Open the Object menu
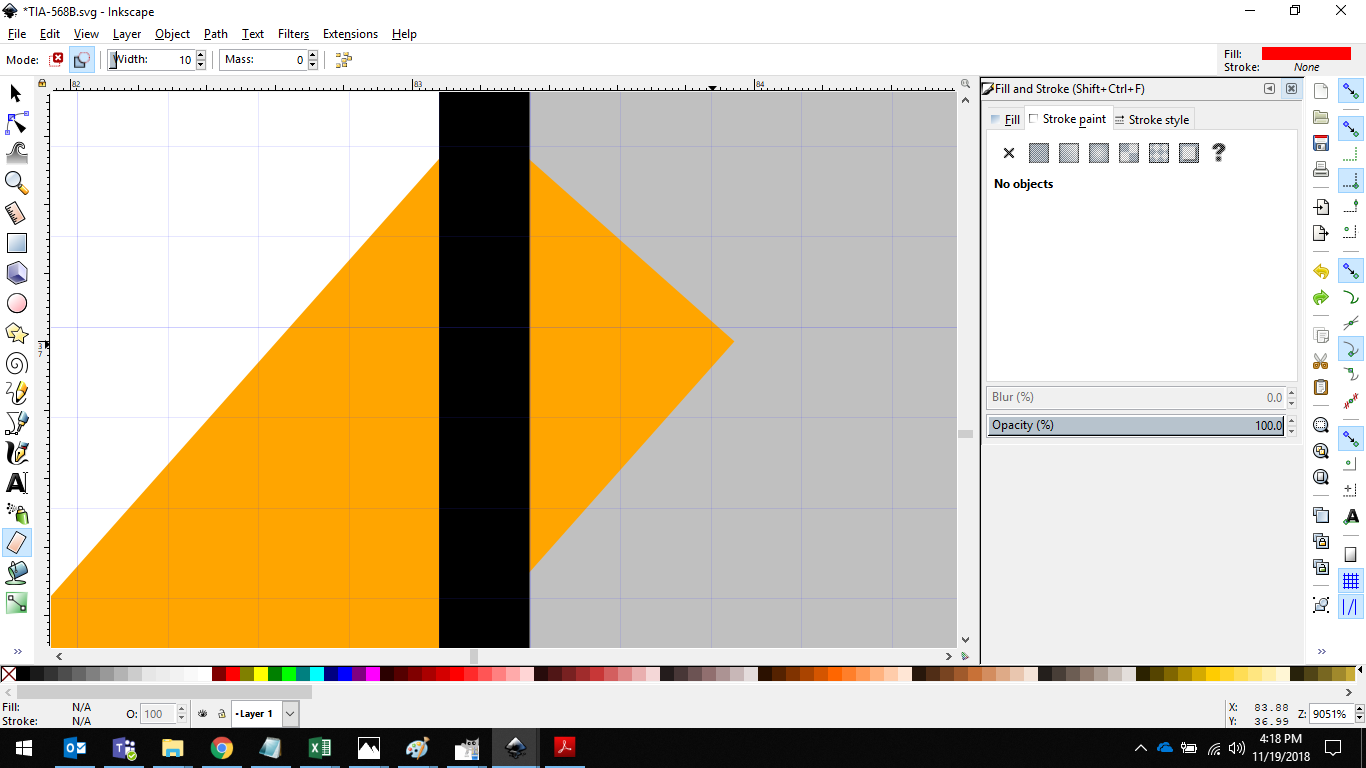The height and width of the screenshot is (768, 1366). coord(172,34)
